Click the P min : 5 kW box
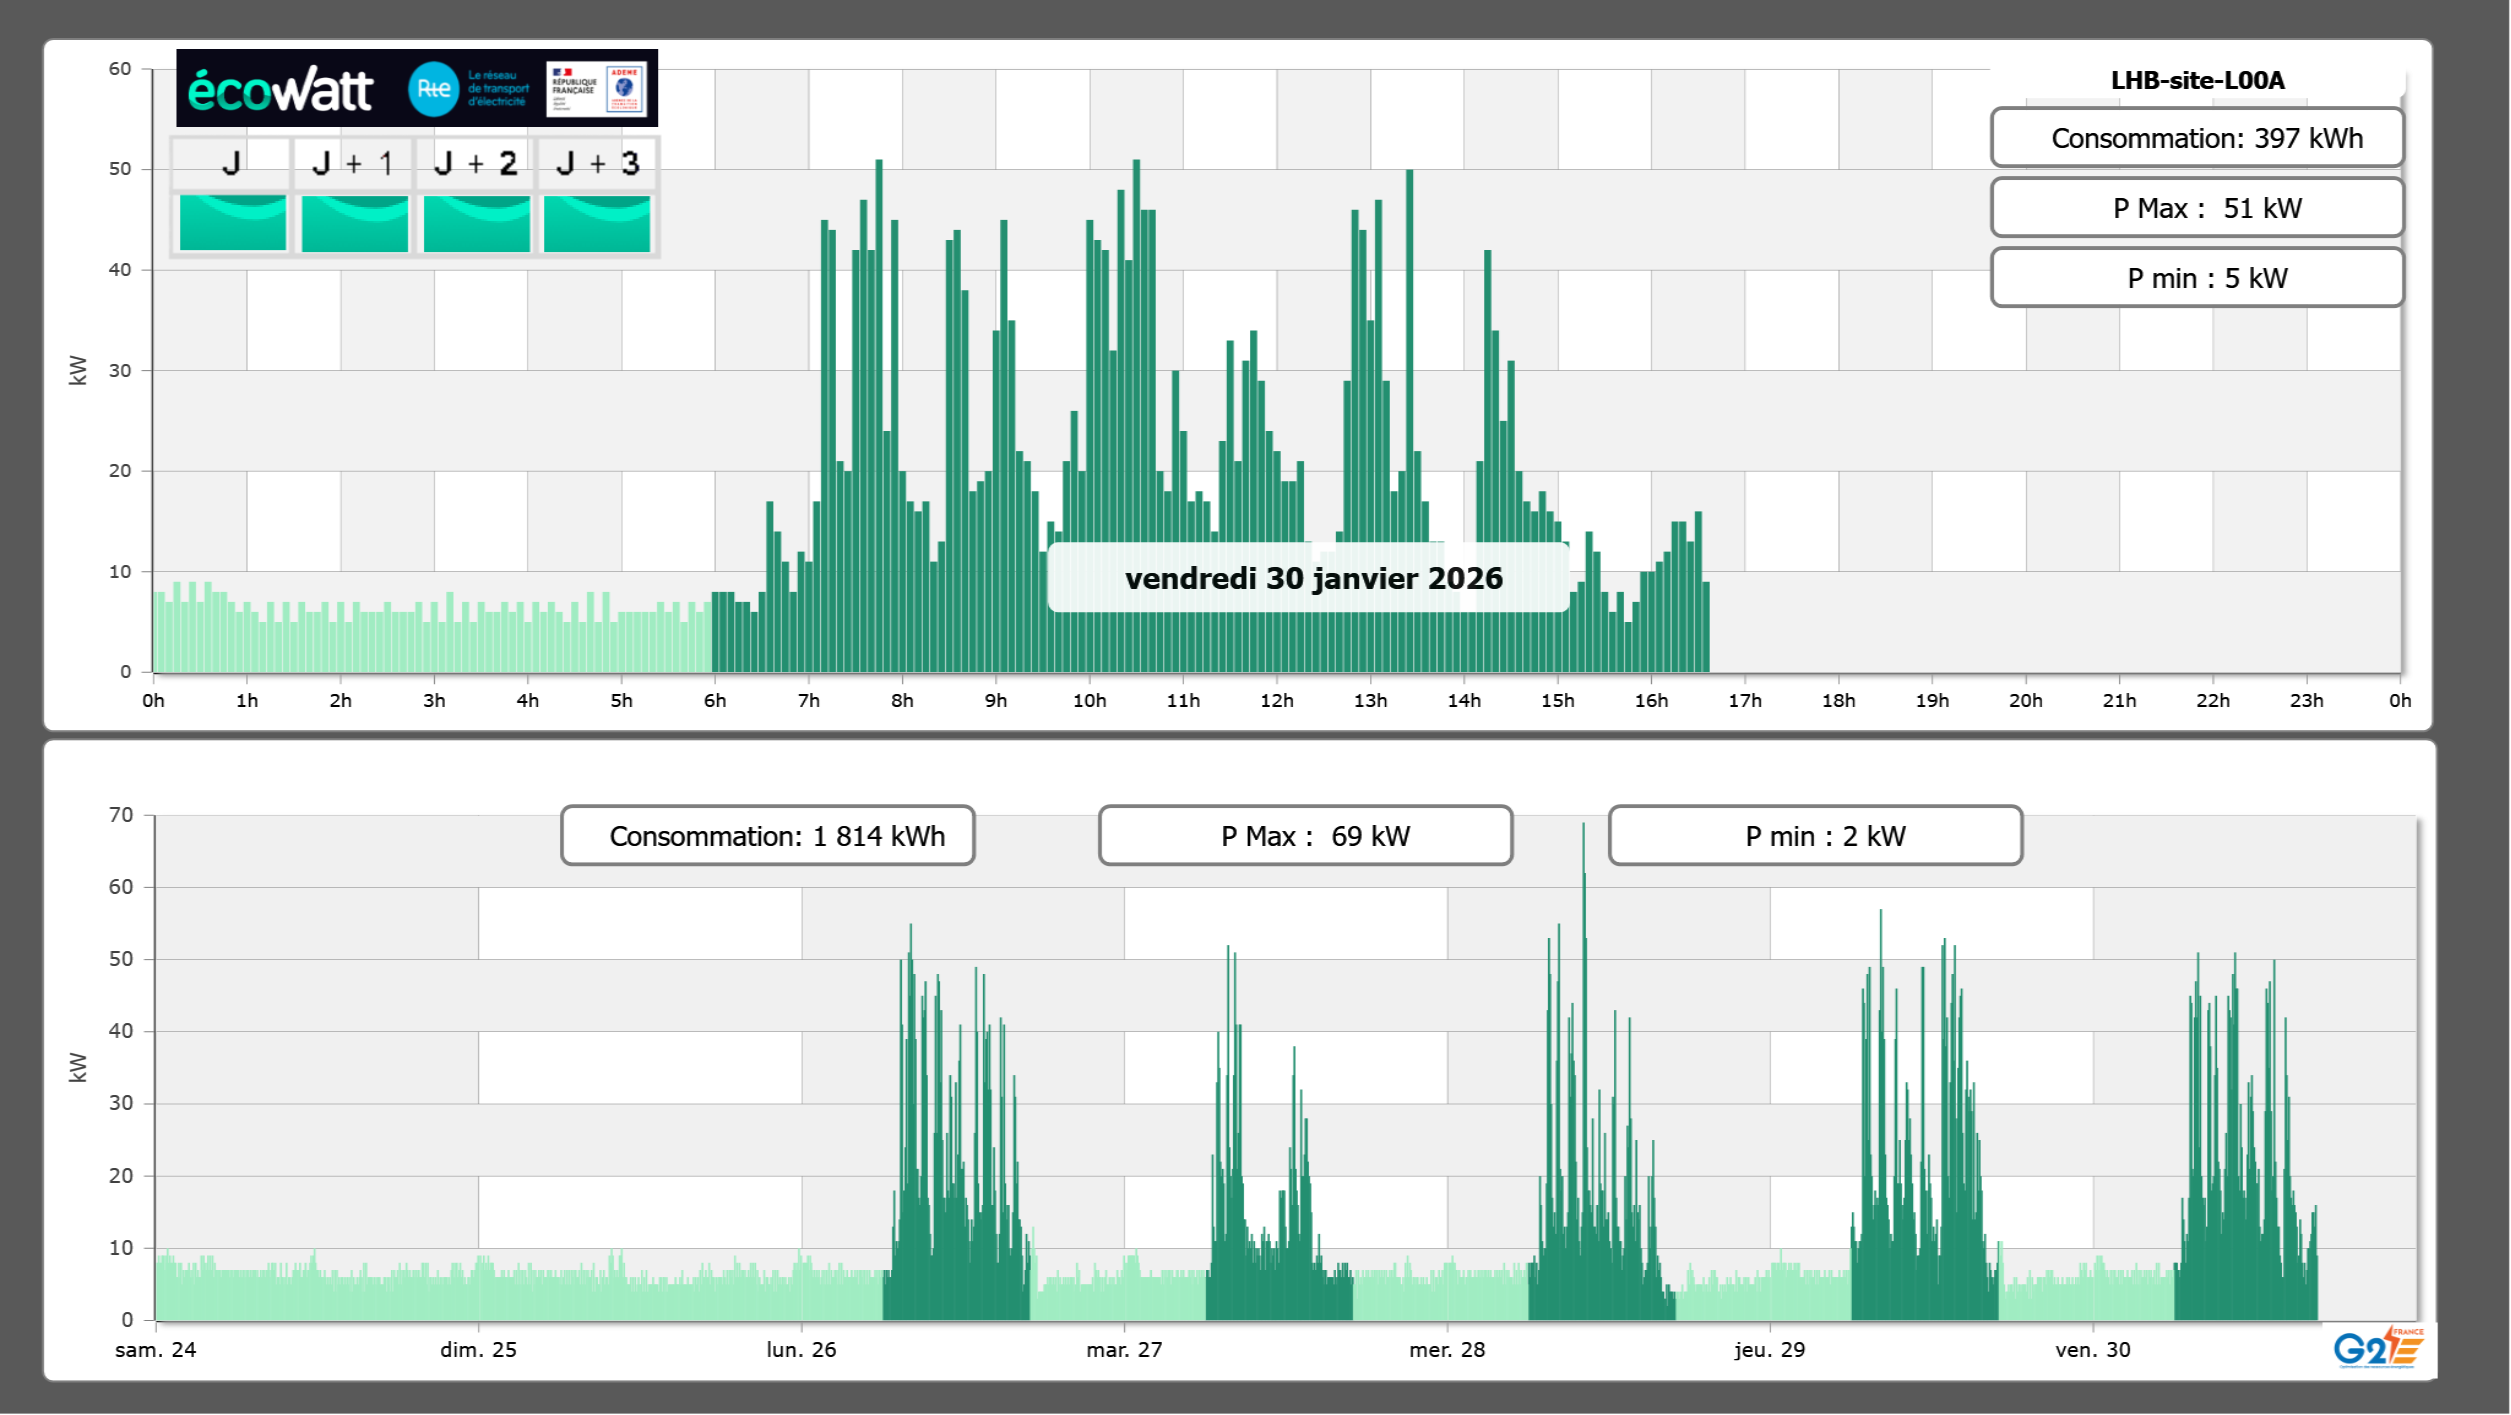This screenshot has height=1415, width=2511. (2196, 278)
